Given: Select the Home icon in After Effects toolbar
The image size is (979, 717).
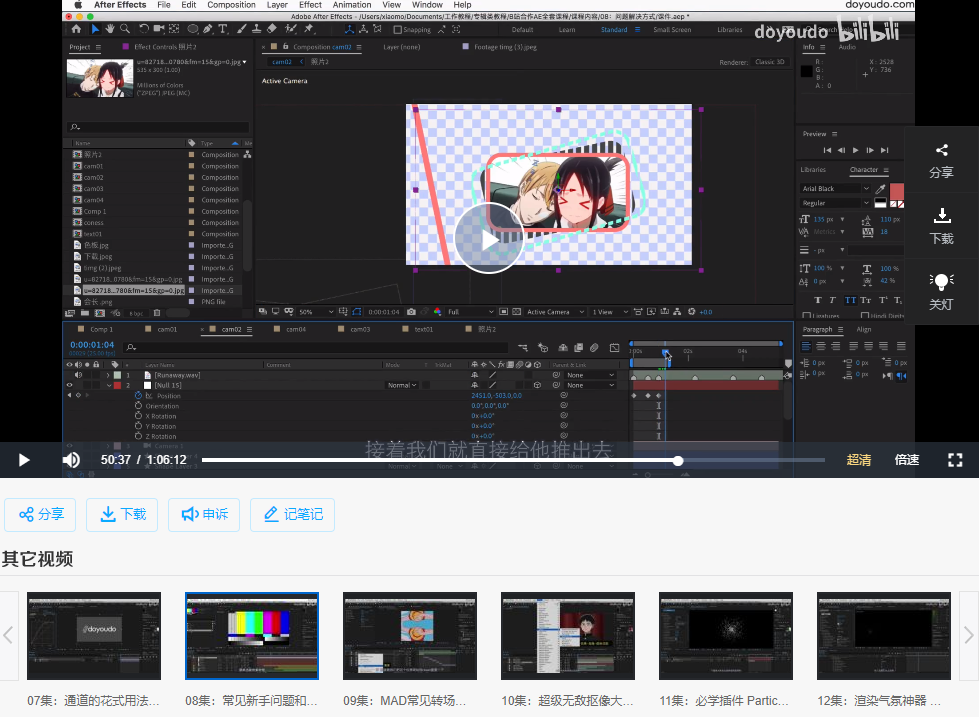Looking at the screenshot, I should (76, 29).
